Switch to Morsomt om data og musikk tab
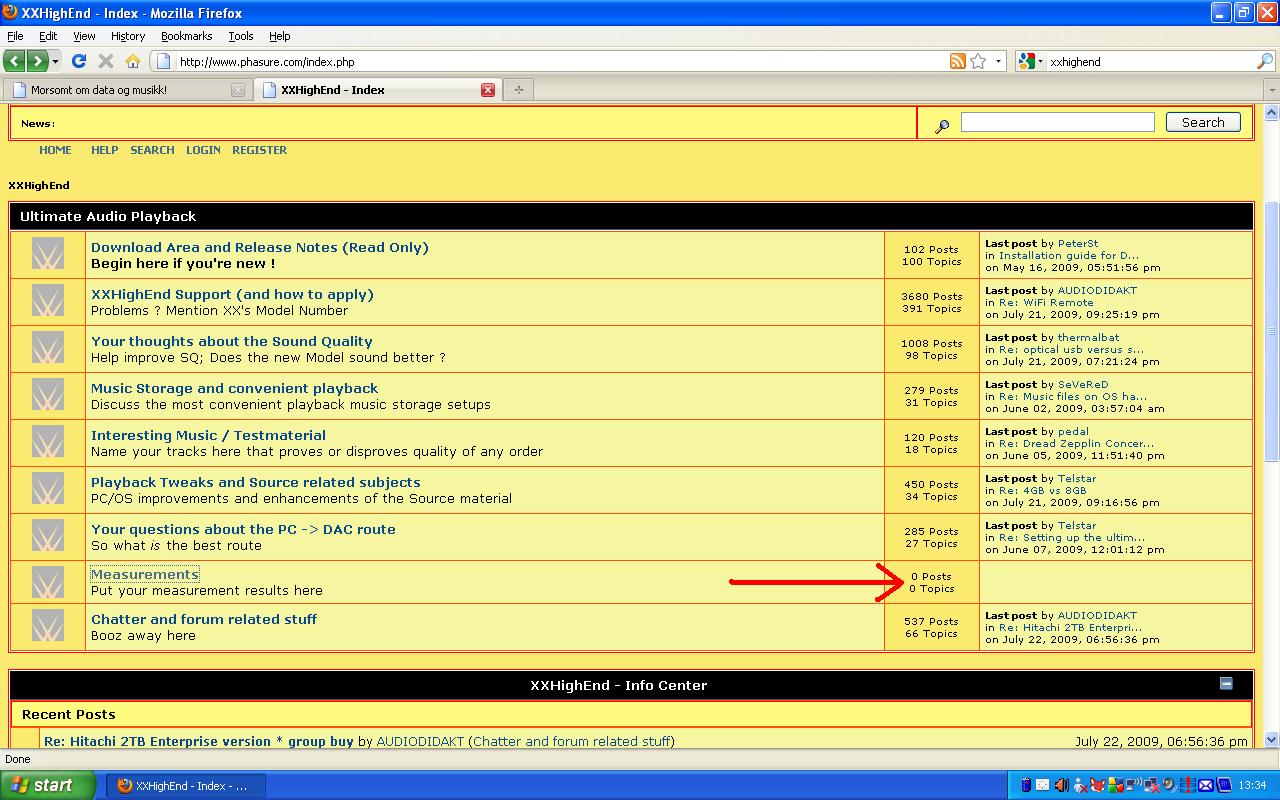This screenshot has height=800, width=1280. 127,90
